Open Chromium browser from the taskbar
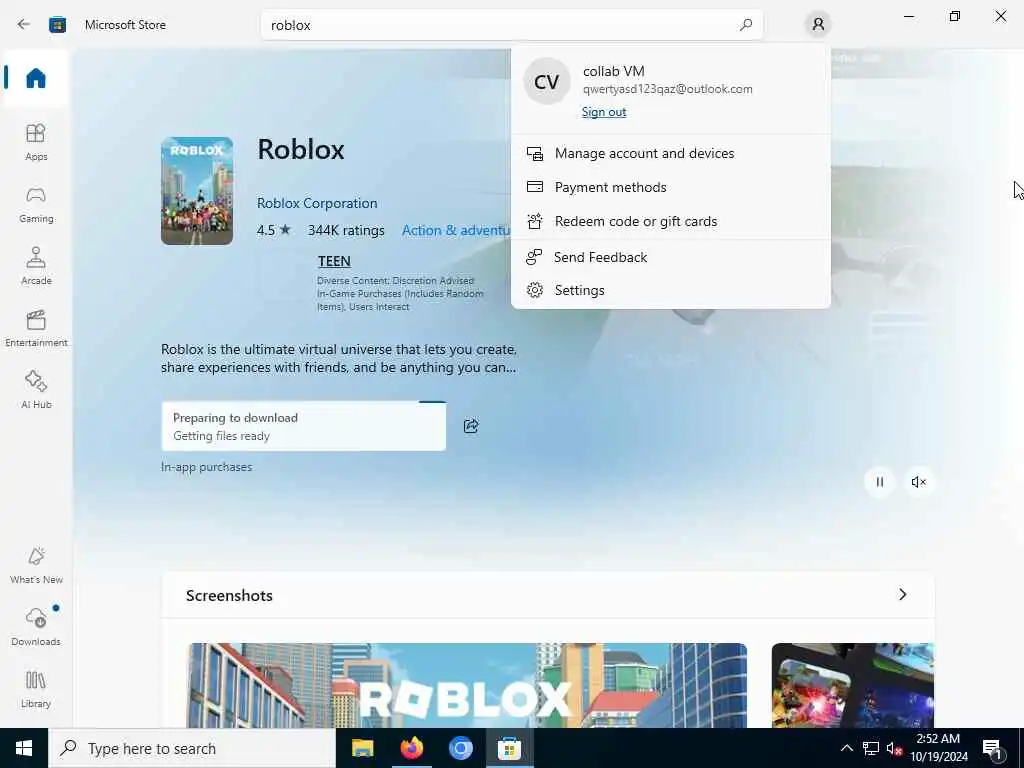Screen dimensions: 1024x768 point(460,748)
